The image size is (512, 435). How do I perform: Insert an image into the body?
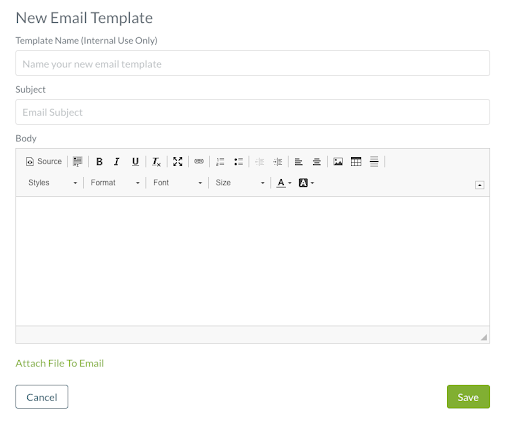click(x=338, y=162)
